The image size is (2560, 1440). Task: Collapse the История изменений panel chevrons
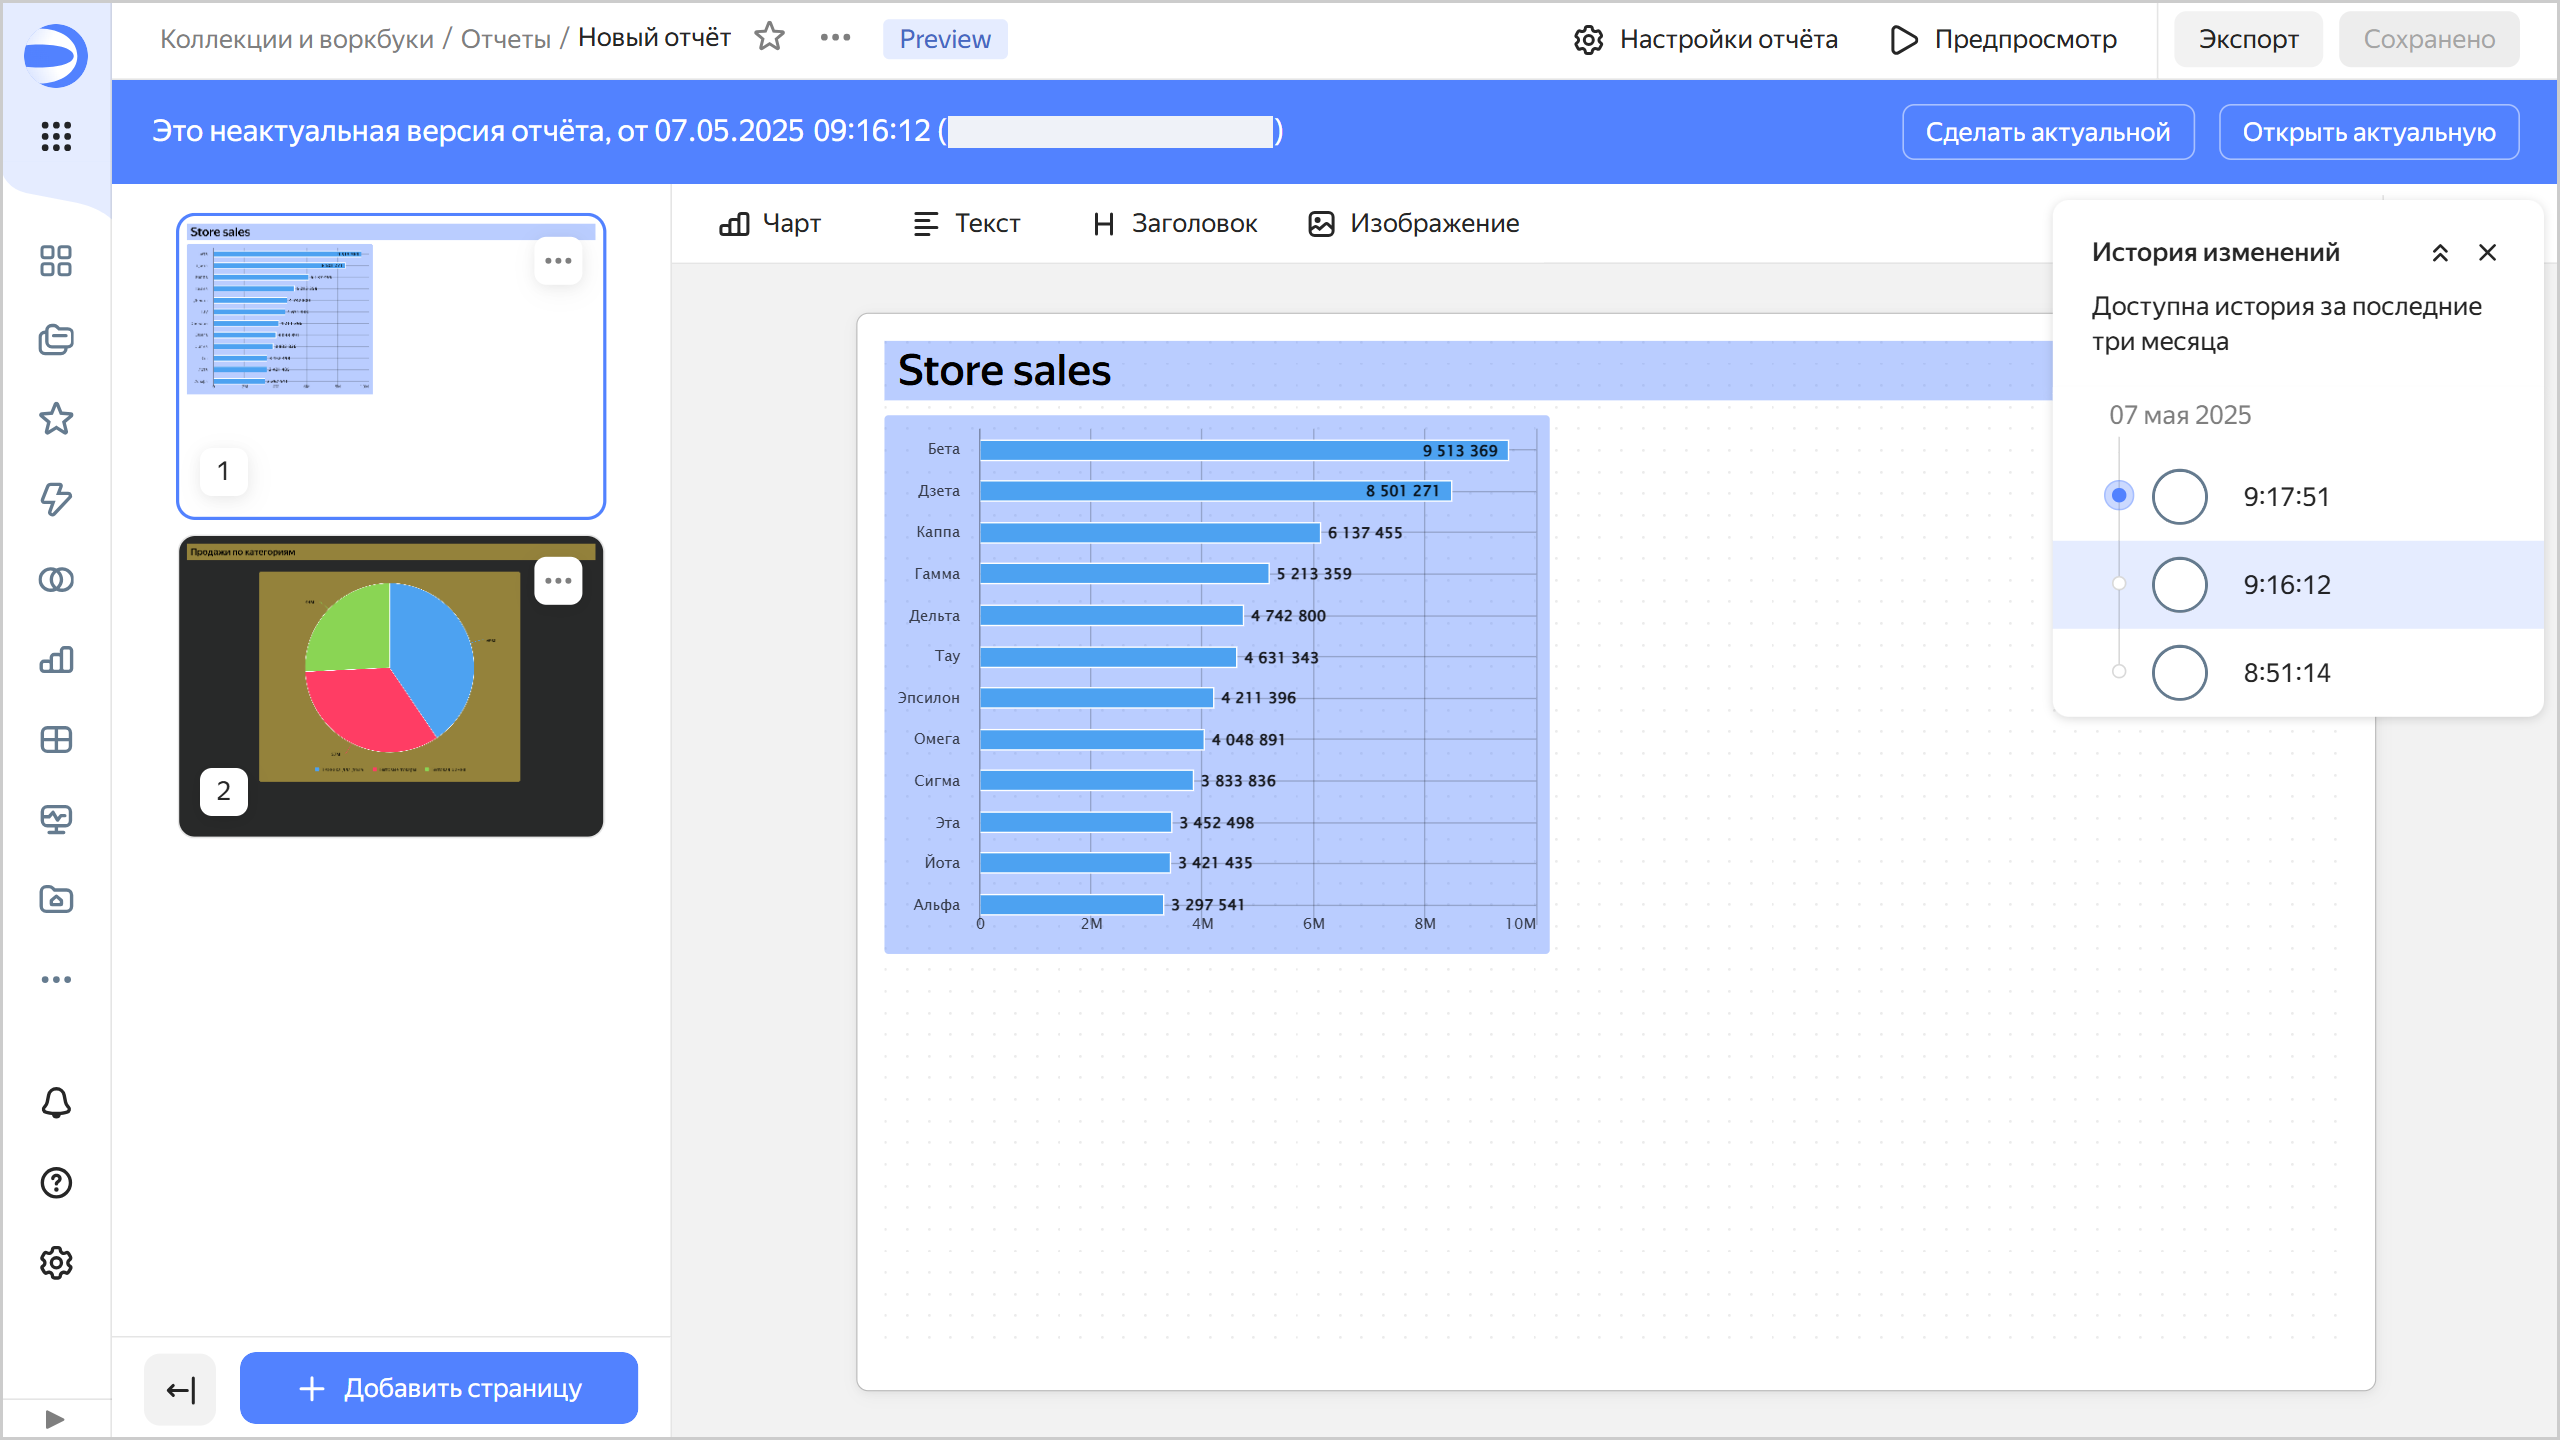point(2440,253)
